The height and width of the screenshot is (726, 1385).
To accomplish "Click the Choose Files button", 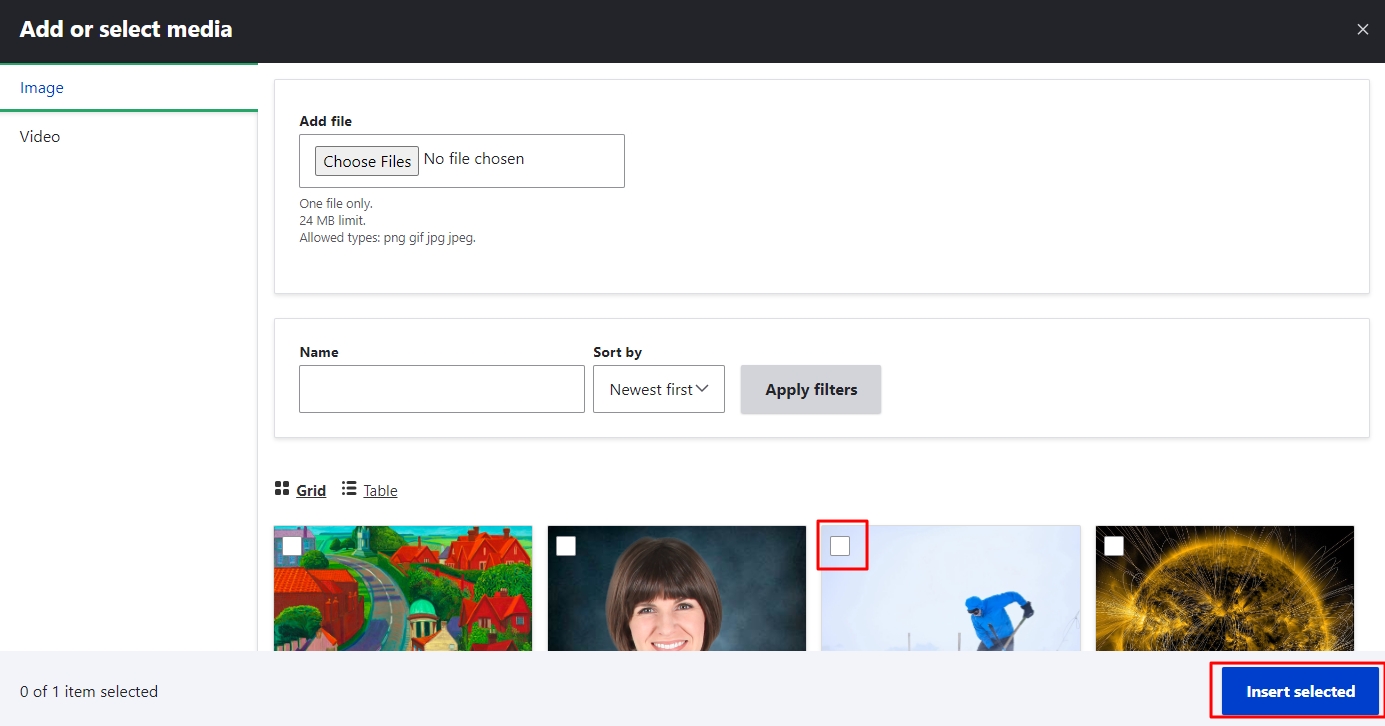I will point(367,161).
